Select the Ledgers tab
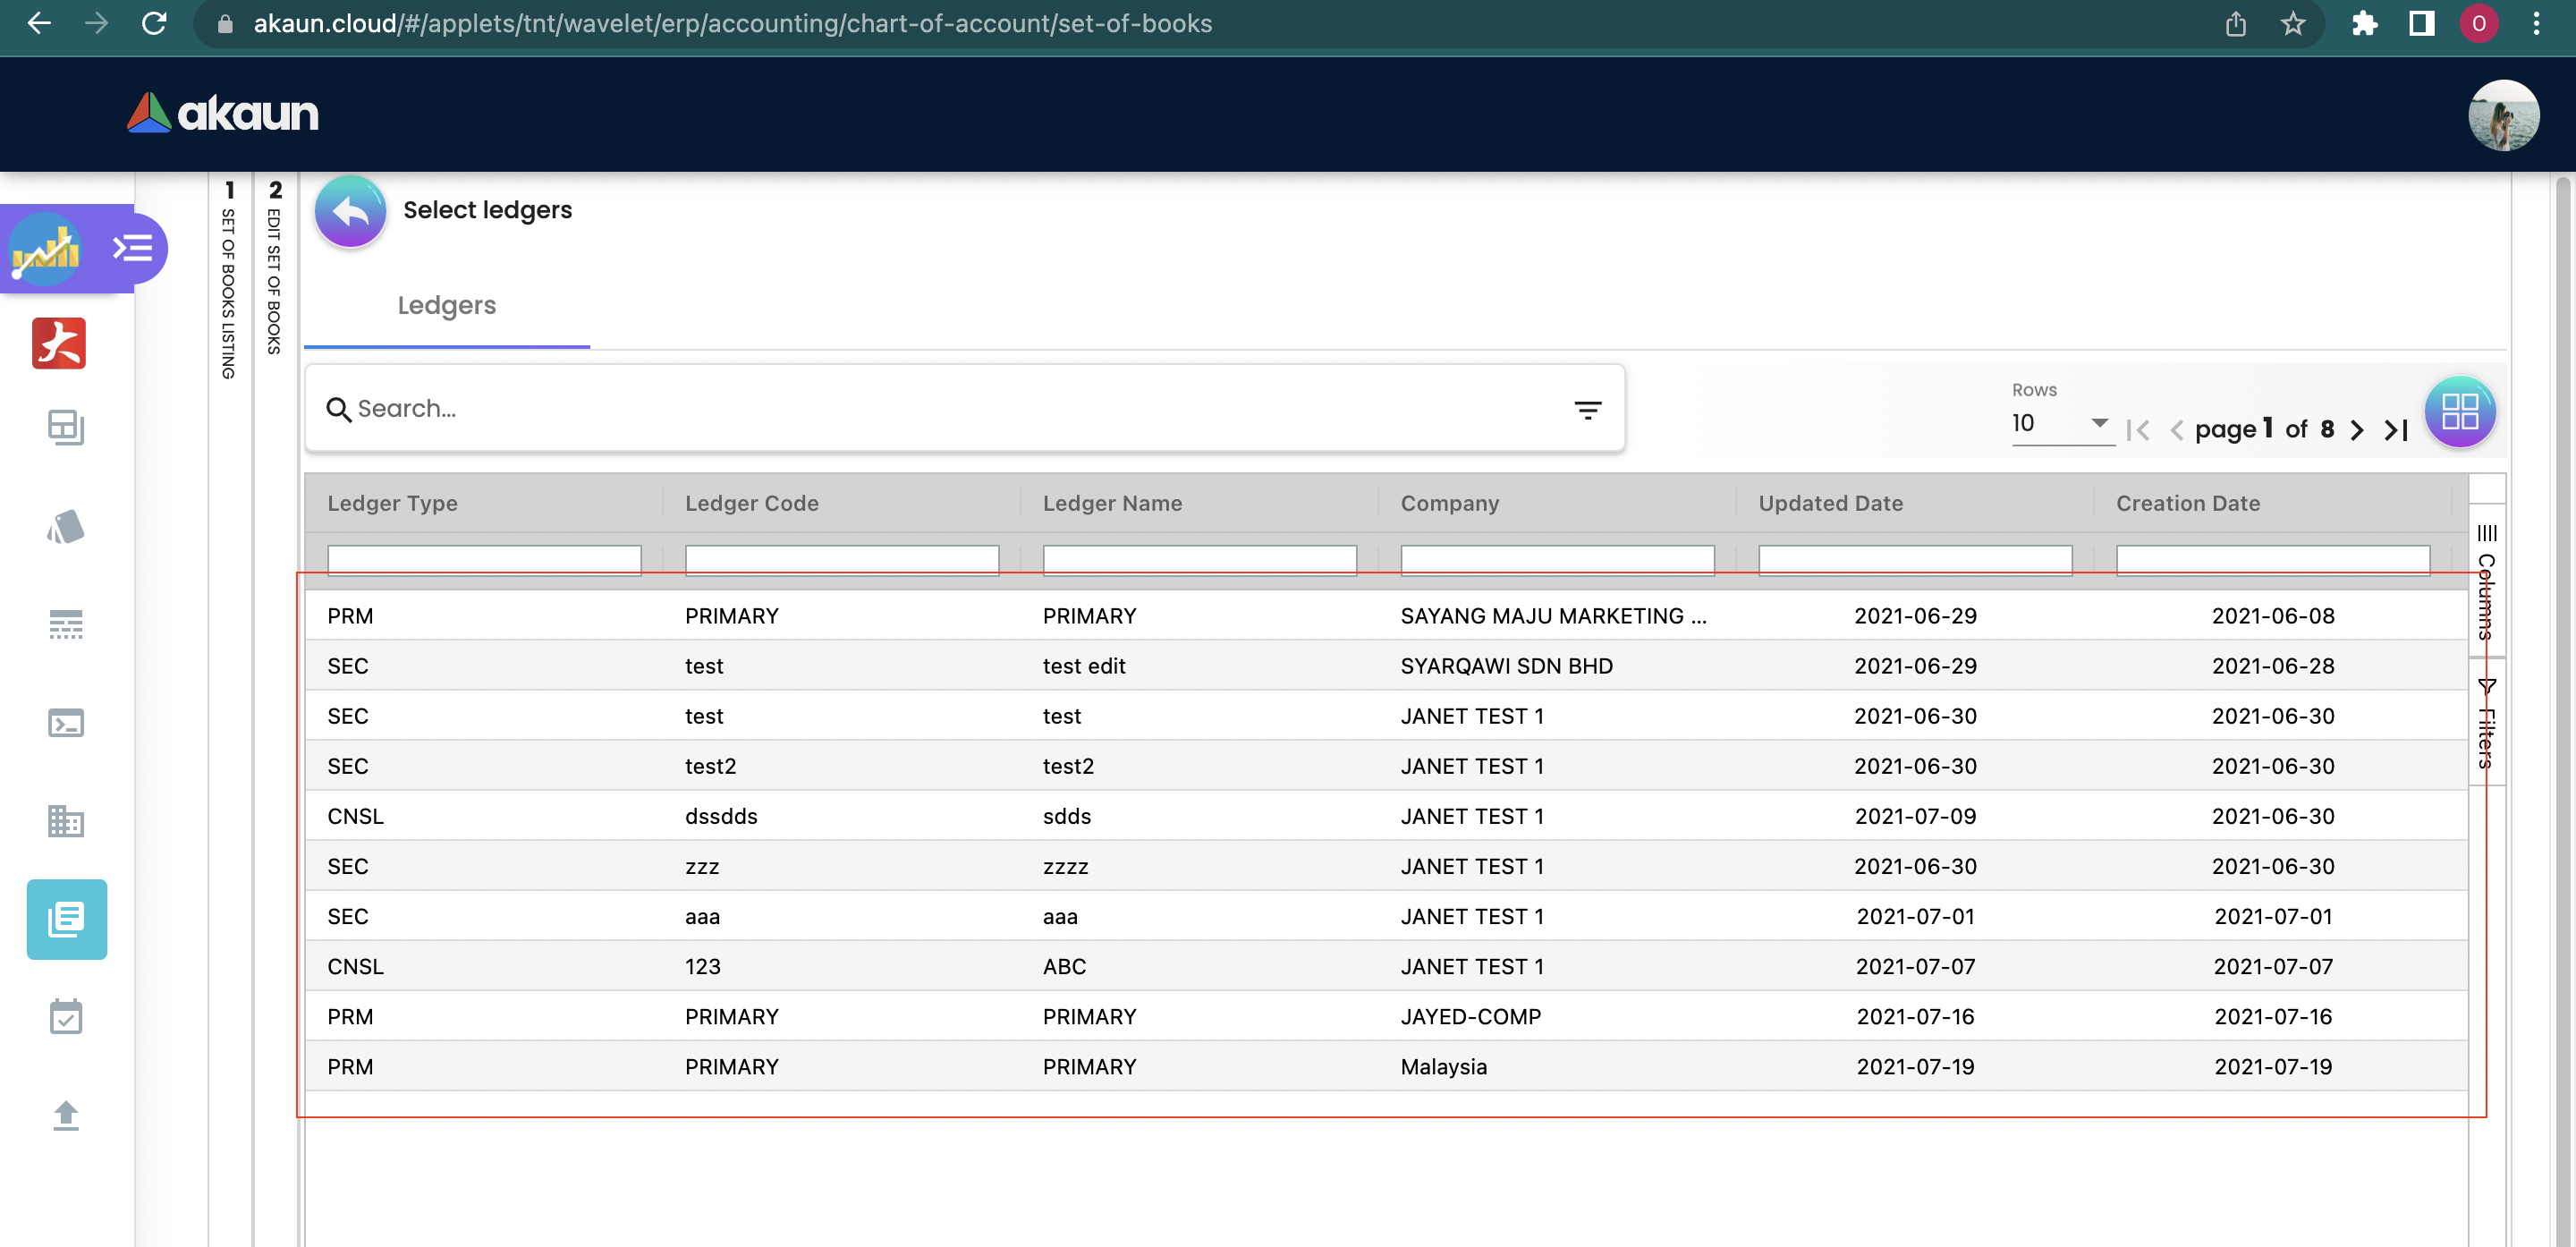This screenshot has width=2576, height=1247. (446, 306)
